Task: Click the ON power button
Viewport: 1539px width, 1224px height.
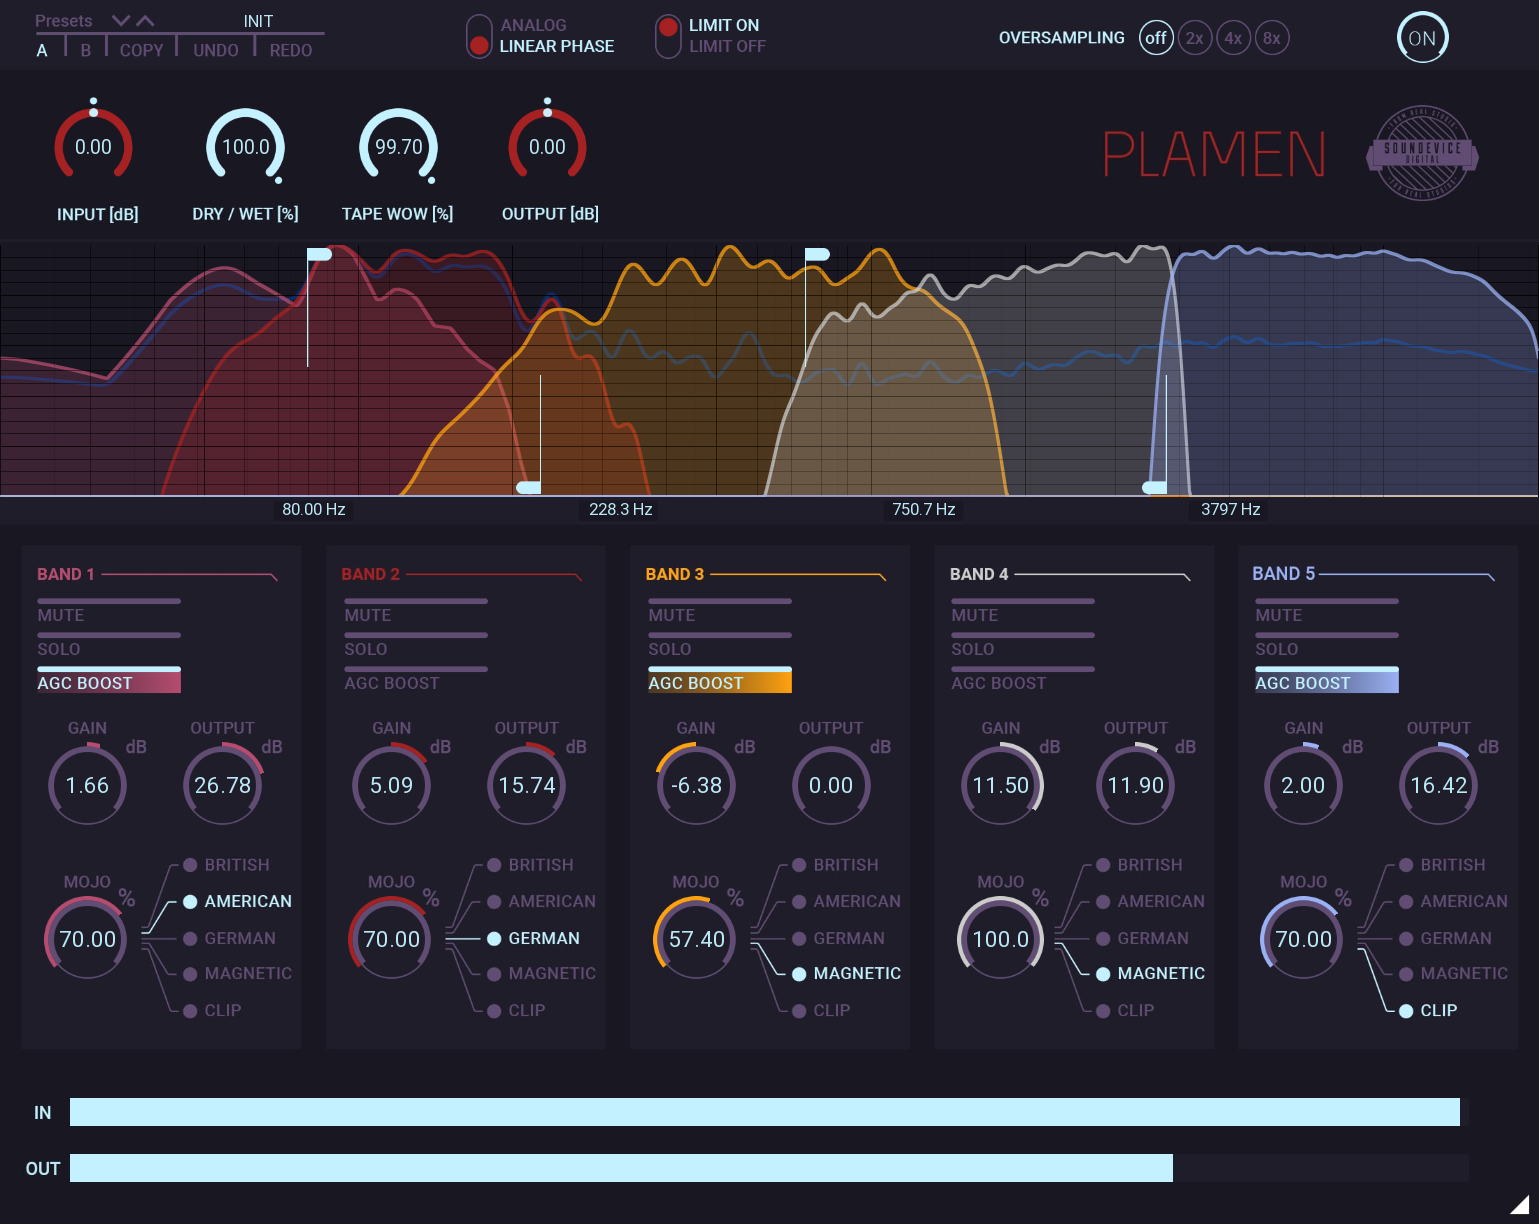Action: click(1421, 38)
